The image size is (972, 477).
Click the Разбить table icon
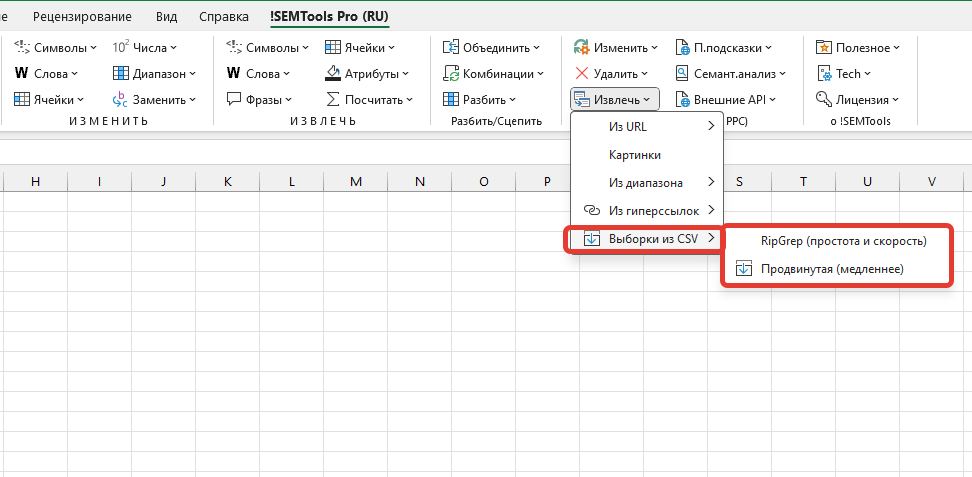click(451, 99)
